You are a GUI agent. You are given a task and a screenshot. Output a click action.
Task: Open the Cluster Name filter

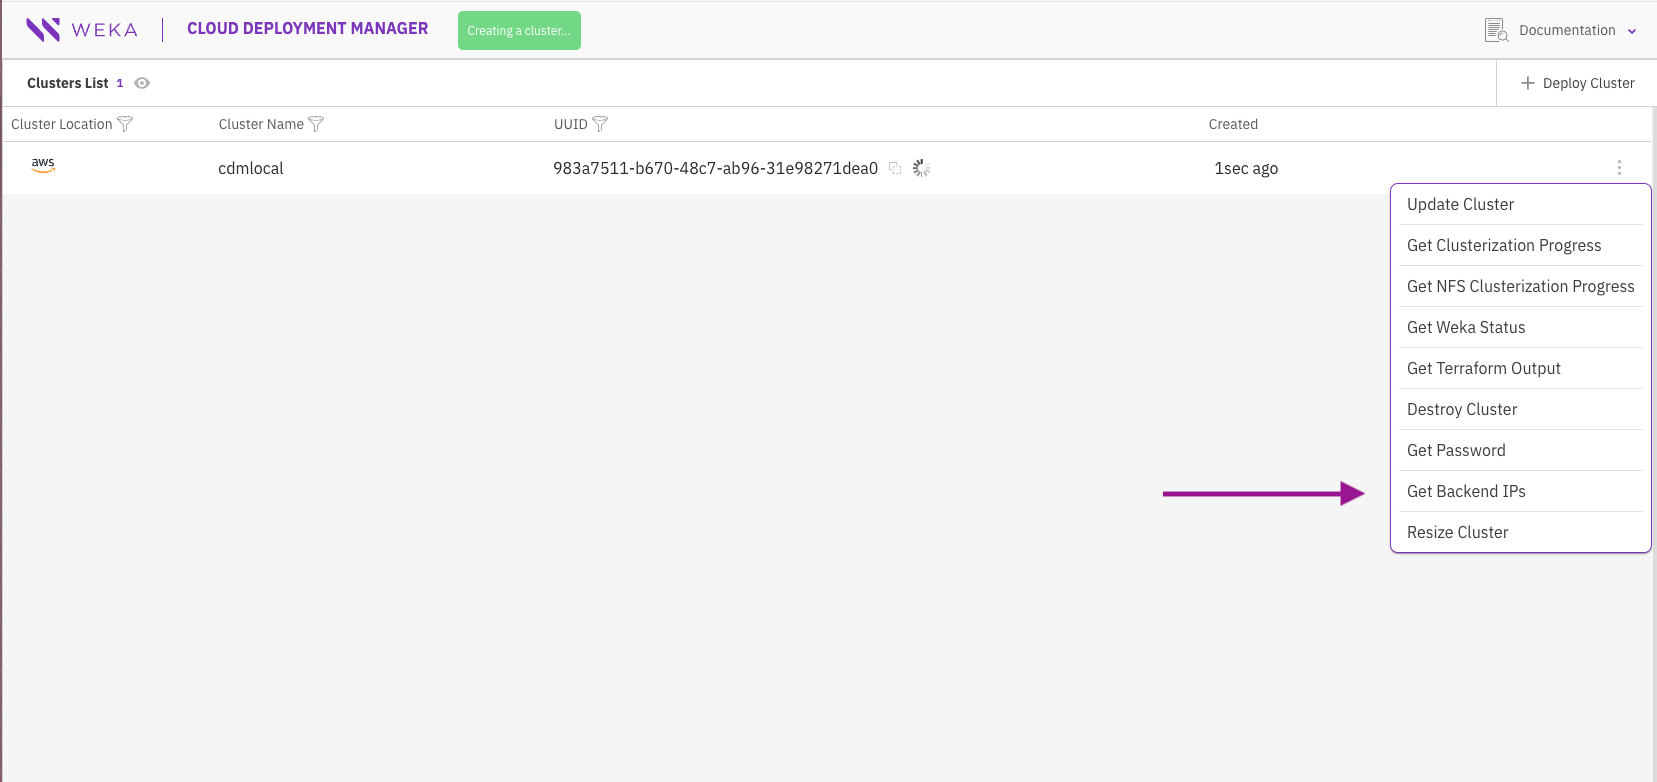tap(316, 124)
